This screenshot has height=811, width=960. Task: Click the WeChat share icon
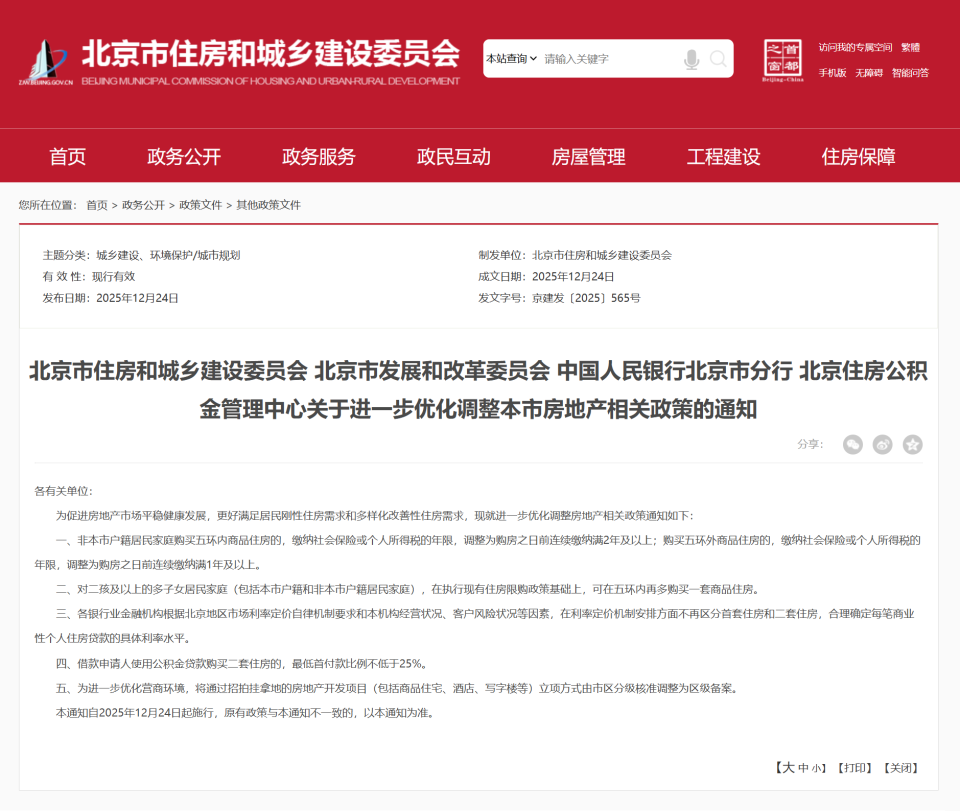(853, 445)
